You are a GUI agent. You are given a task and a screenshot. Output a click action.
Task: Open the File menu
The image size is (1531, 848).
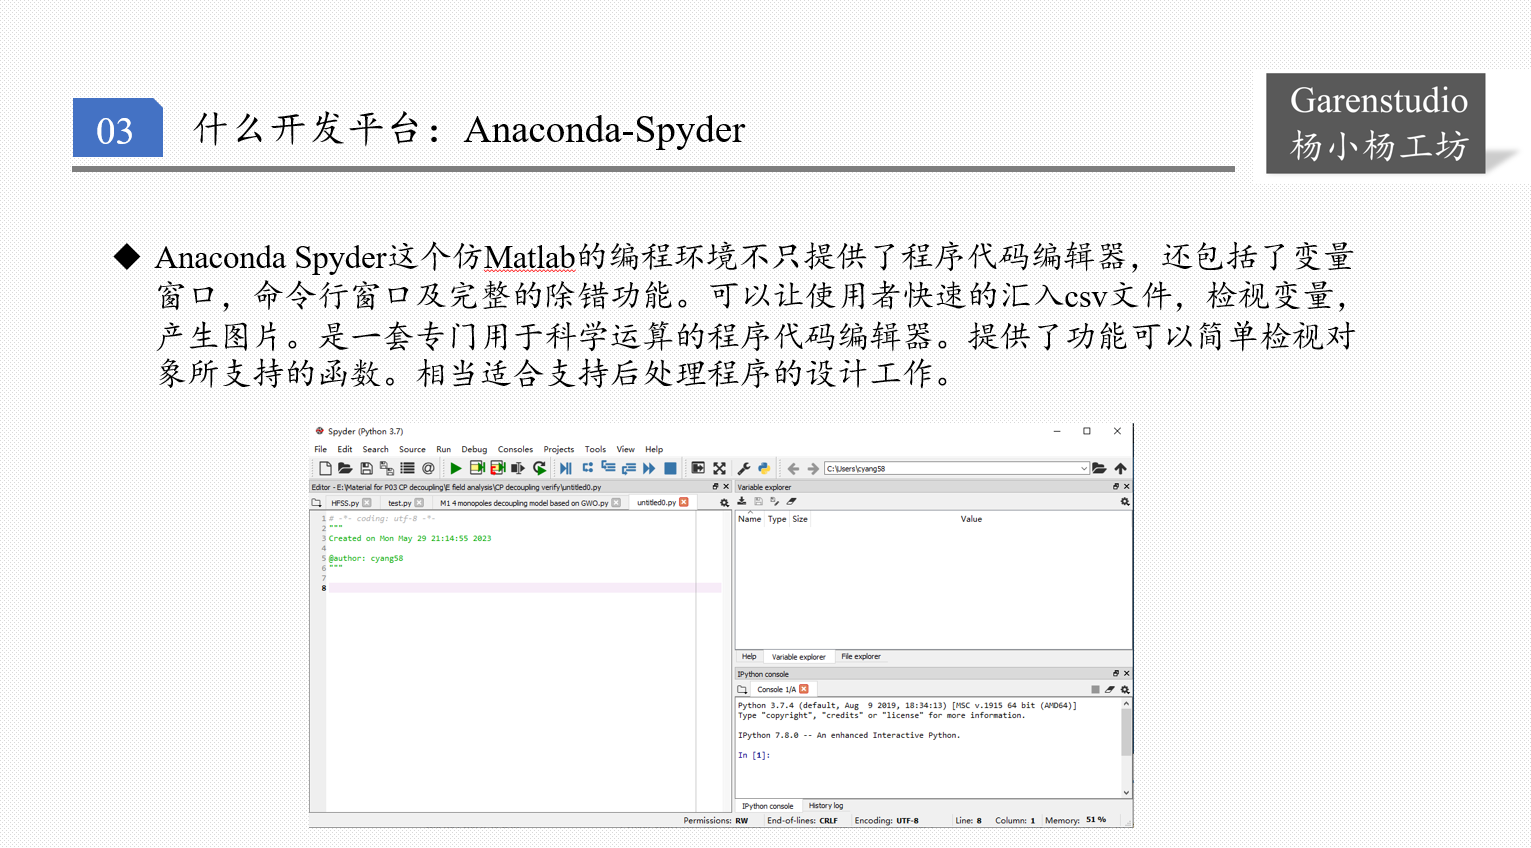click(x=320, y=449)
